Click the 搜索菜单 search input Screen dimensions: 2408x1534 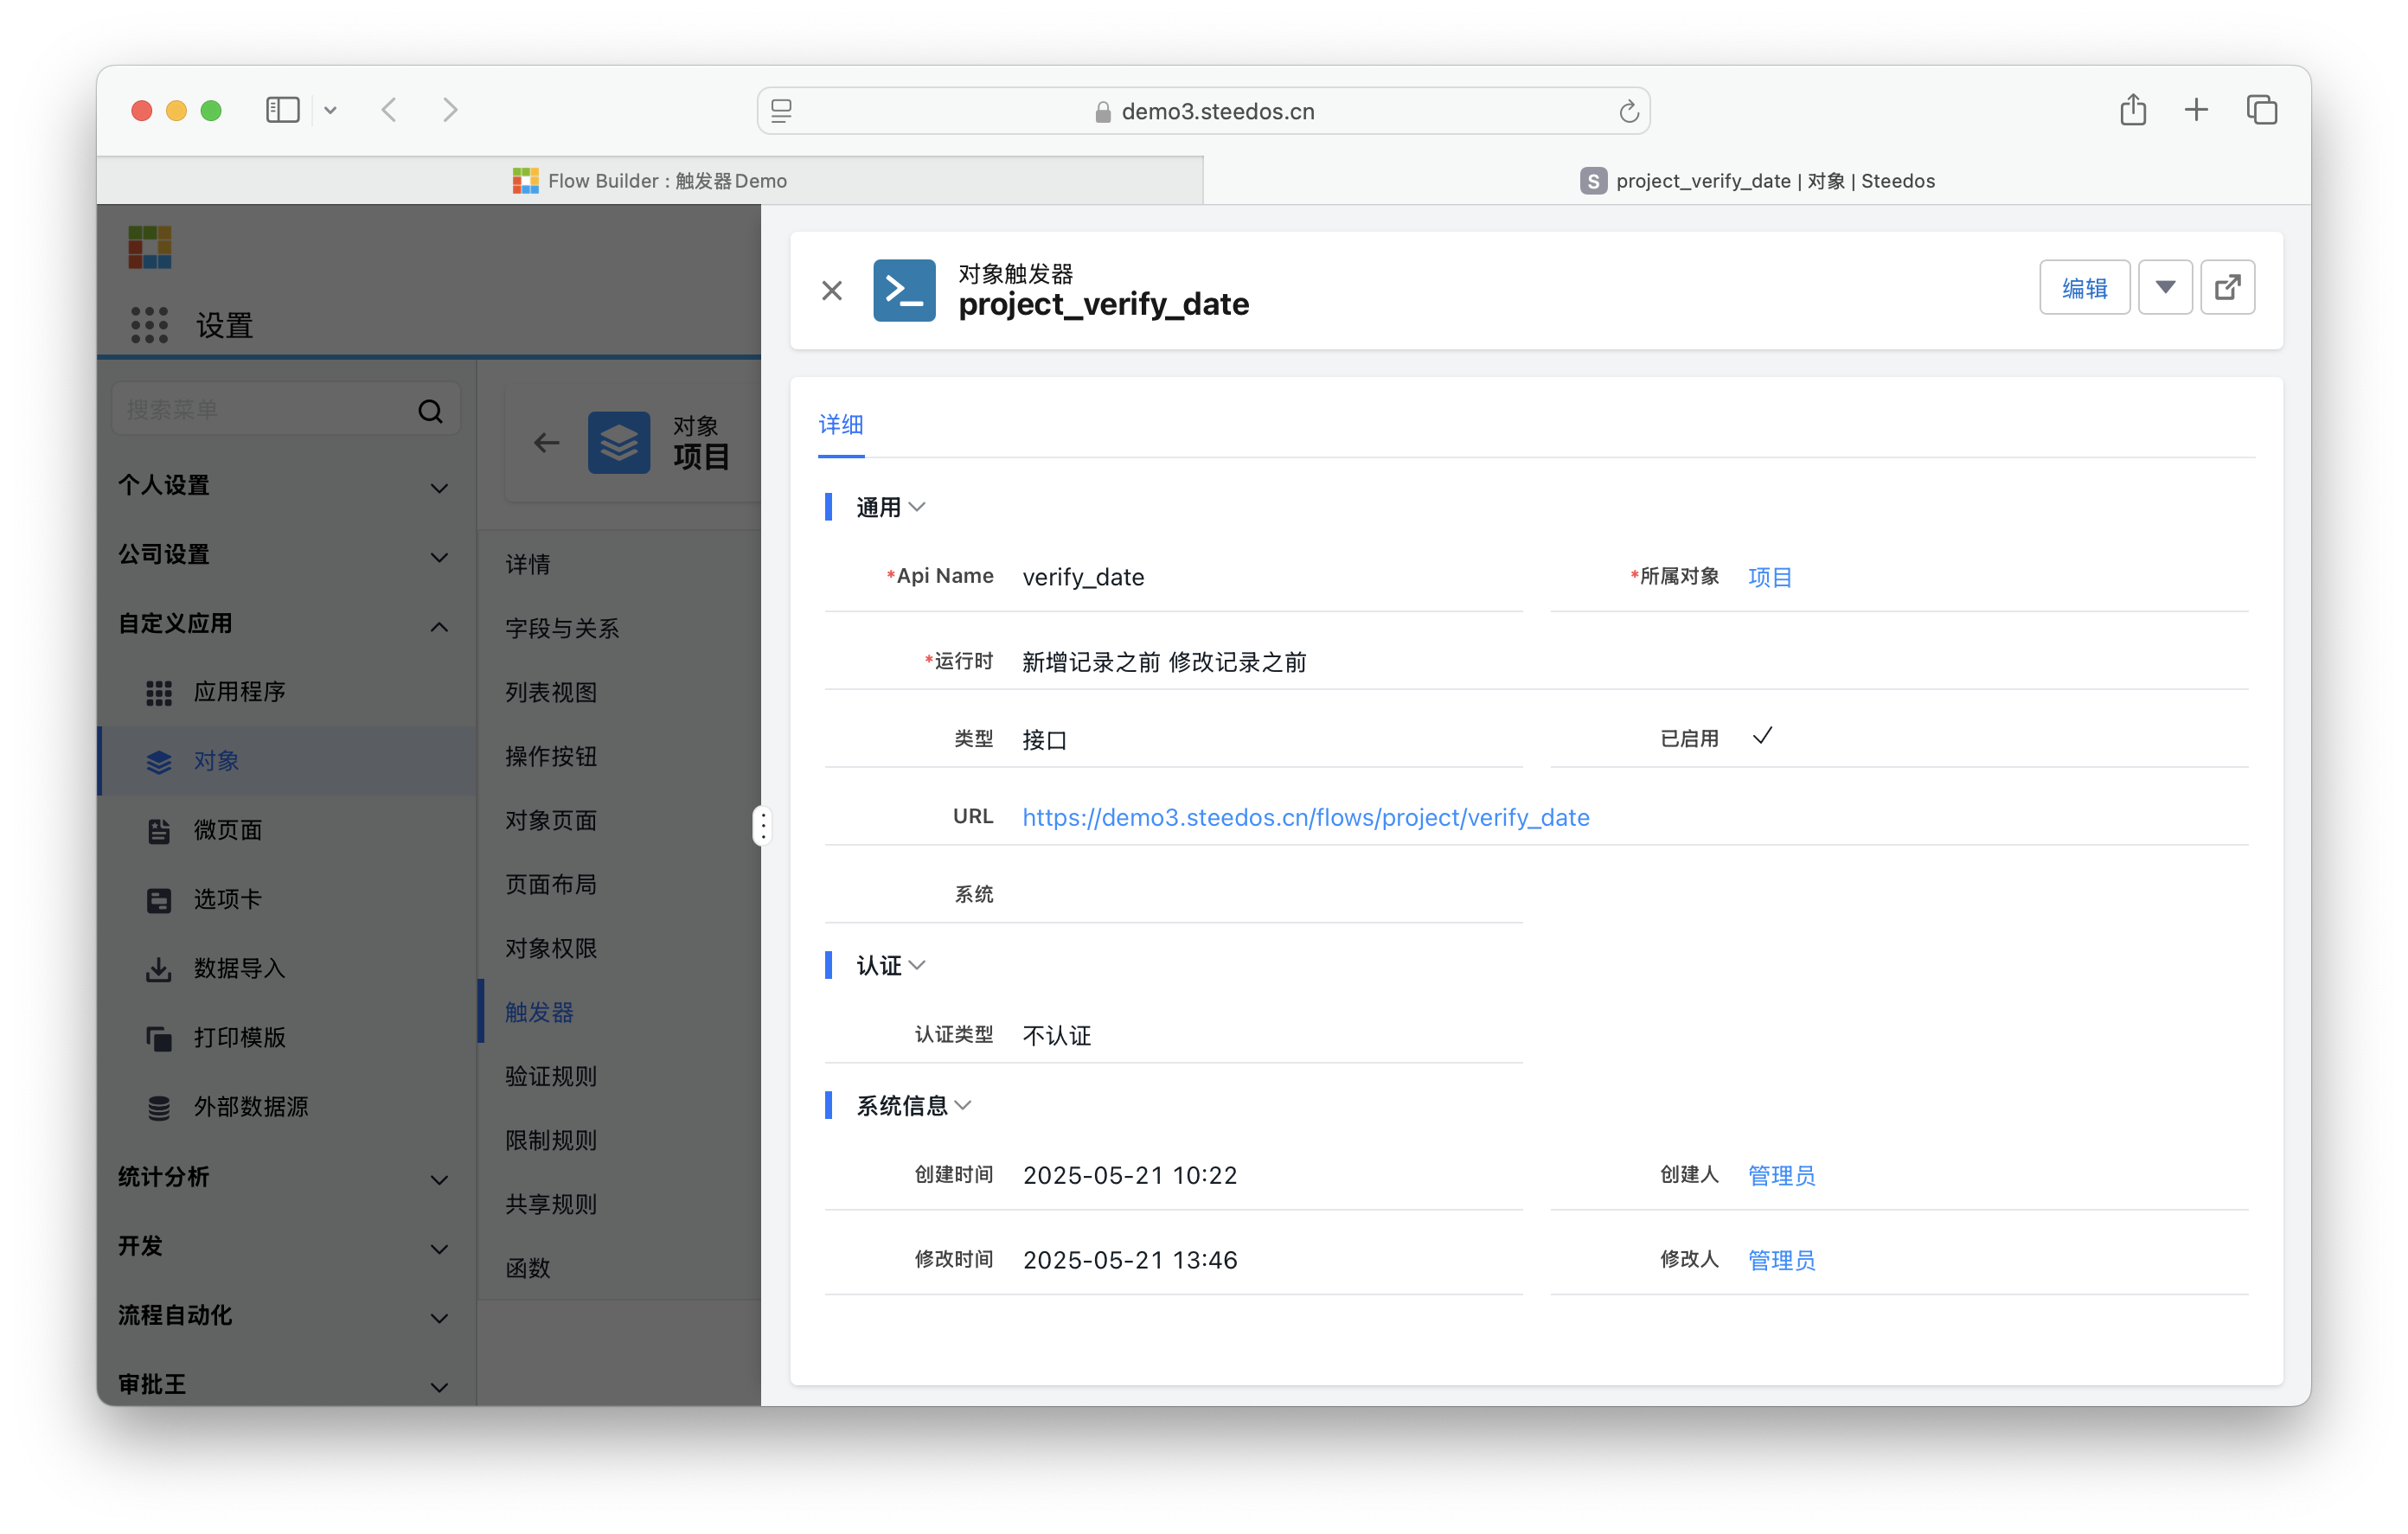pyautogui.click(x=285, y=410)
